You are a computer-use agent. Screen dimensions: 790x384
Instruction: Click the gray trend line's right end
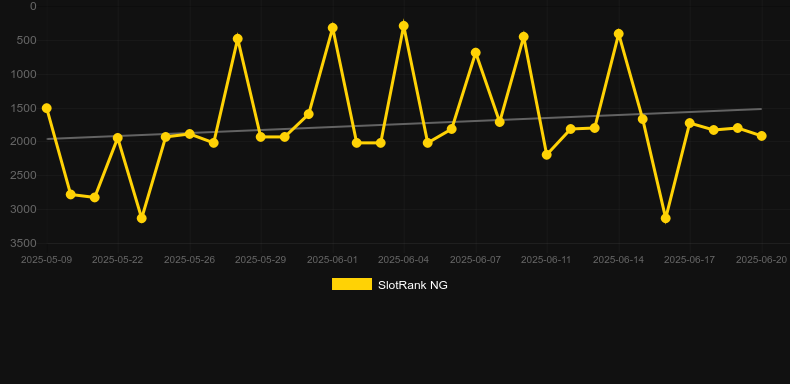[760, 109]
